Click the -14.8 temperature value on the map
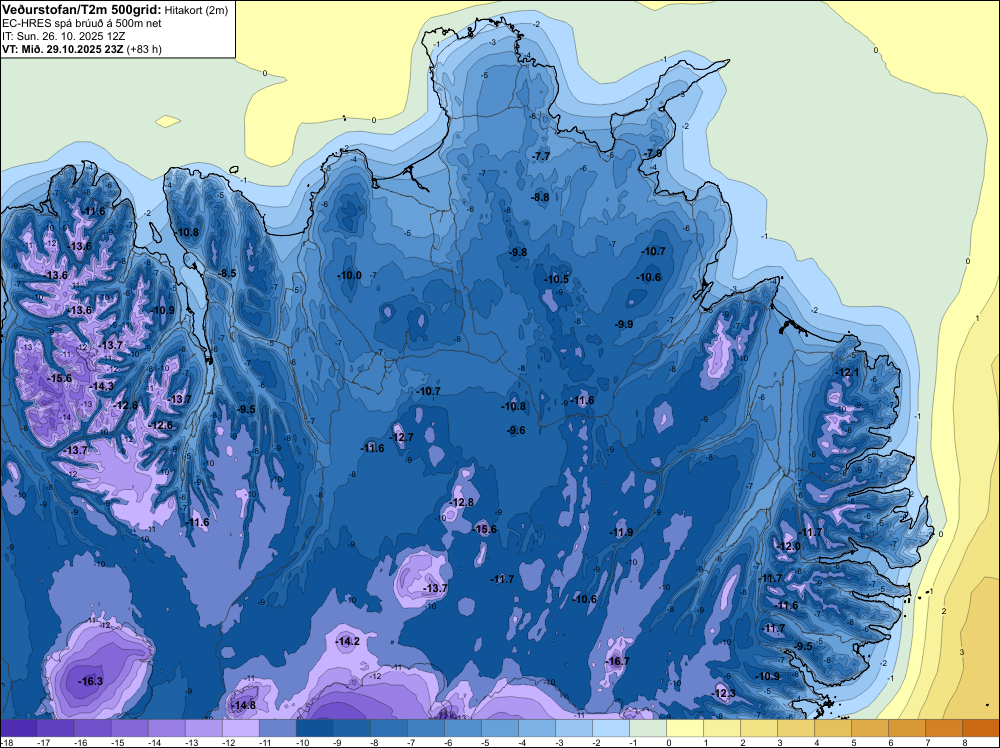Viewport: 1000px width, 748px height. click(x=243, y=705)
